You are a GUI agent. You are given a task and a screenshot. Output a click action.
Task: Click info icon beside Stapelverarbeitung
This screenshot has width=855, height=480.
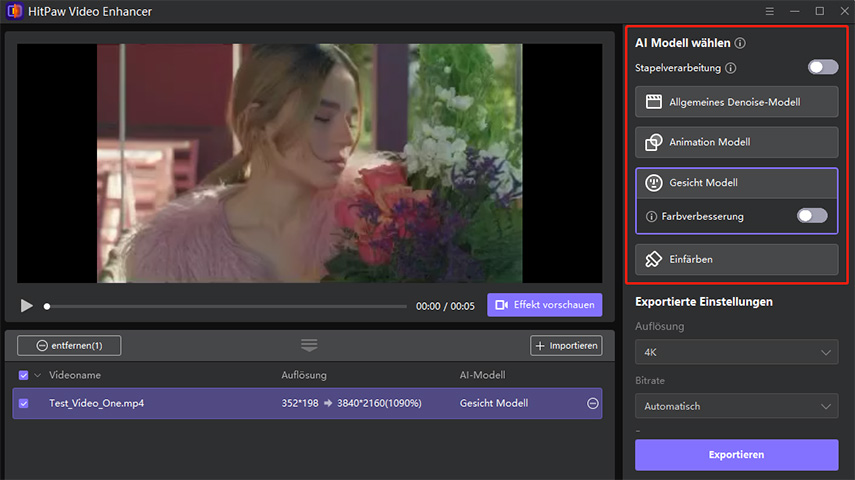pyautogui.click(x=731, y=68)
